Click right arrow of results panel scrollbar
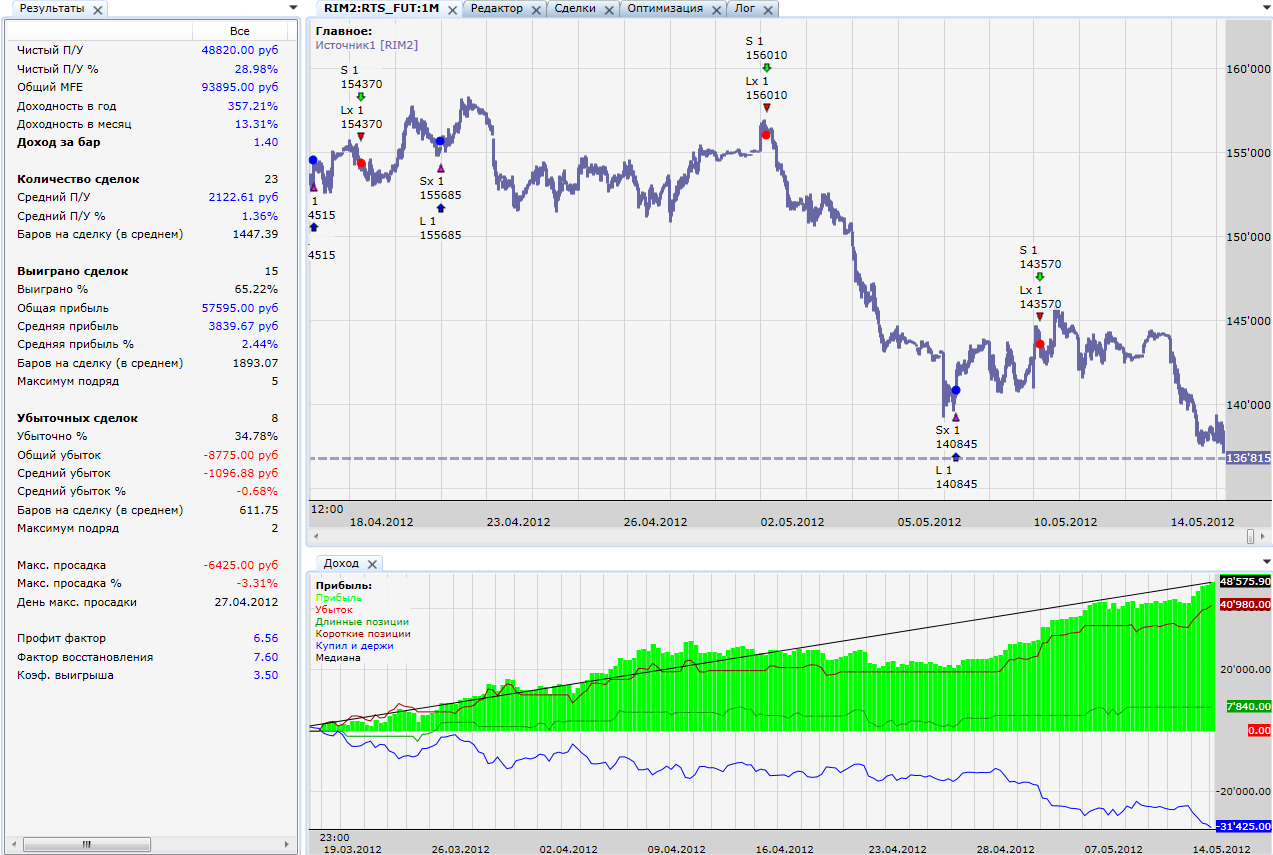The width and height of the screenshot is (1273, 855). (x=290, y=845)
